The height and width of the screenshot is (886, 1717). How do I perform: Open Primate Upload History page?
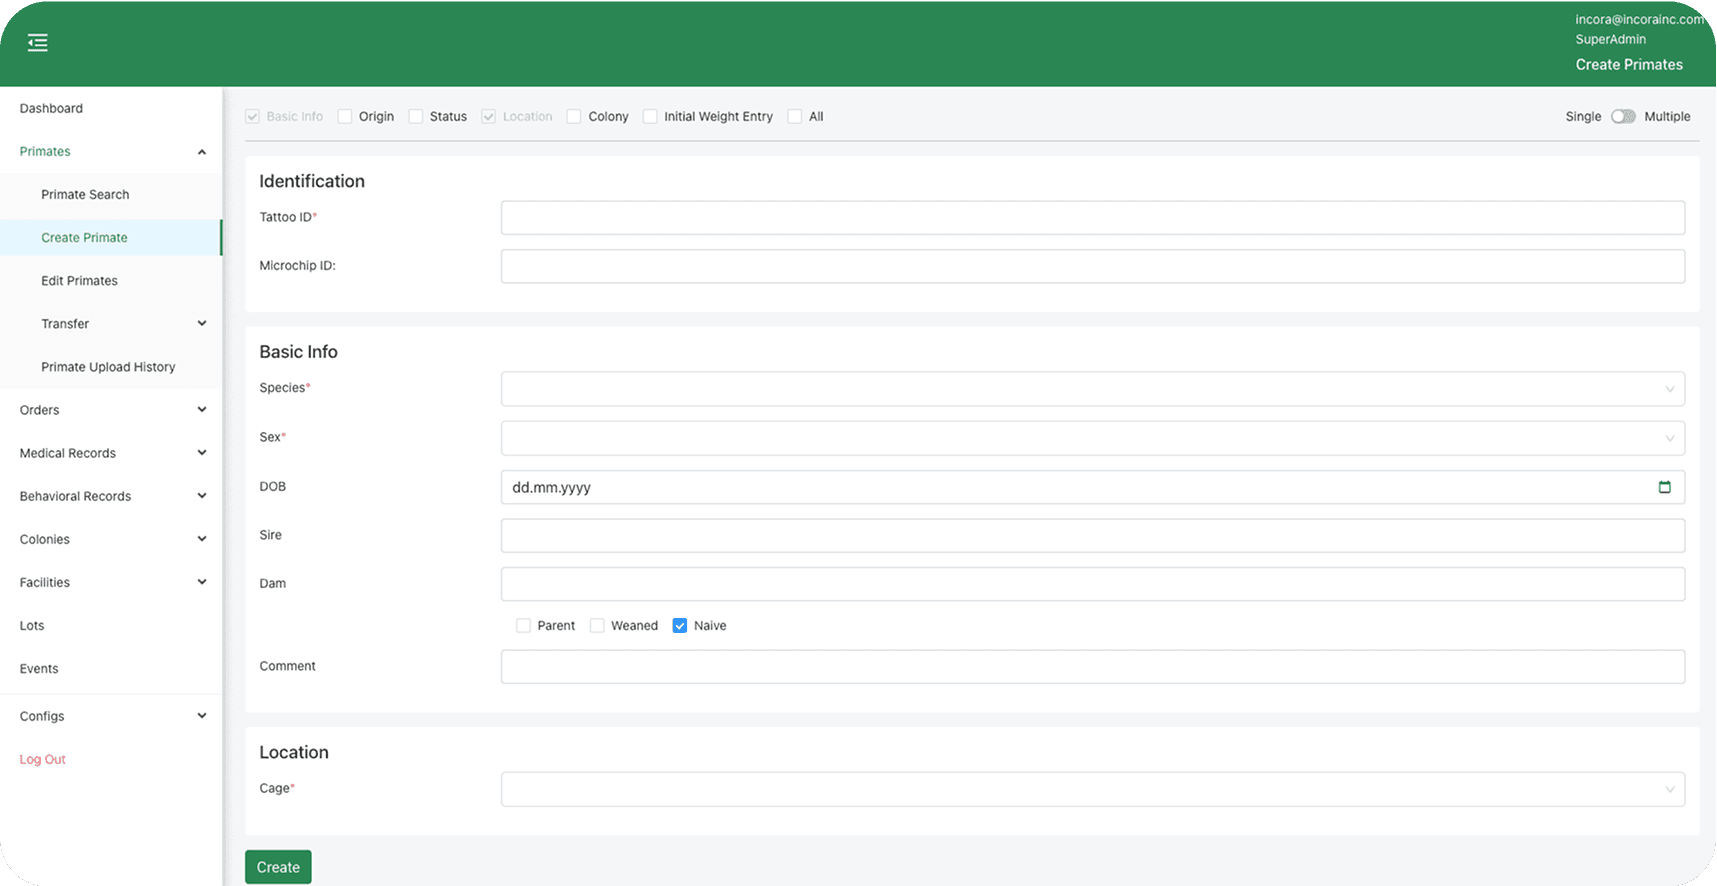tap(108, 367)
